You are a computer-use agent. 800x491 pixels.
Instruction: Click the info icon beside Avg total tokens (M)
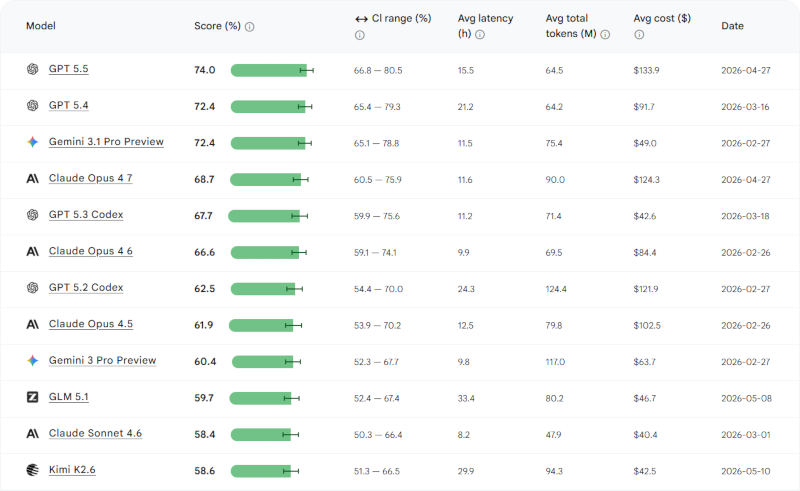(605, 35)
